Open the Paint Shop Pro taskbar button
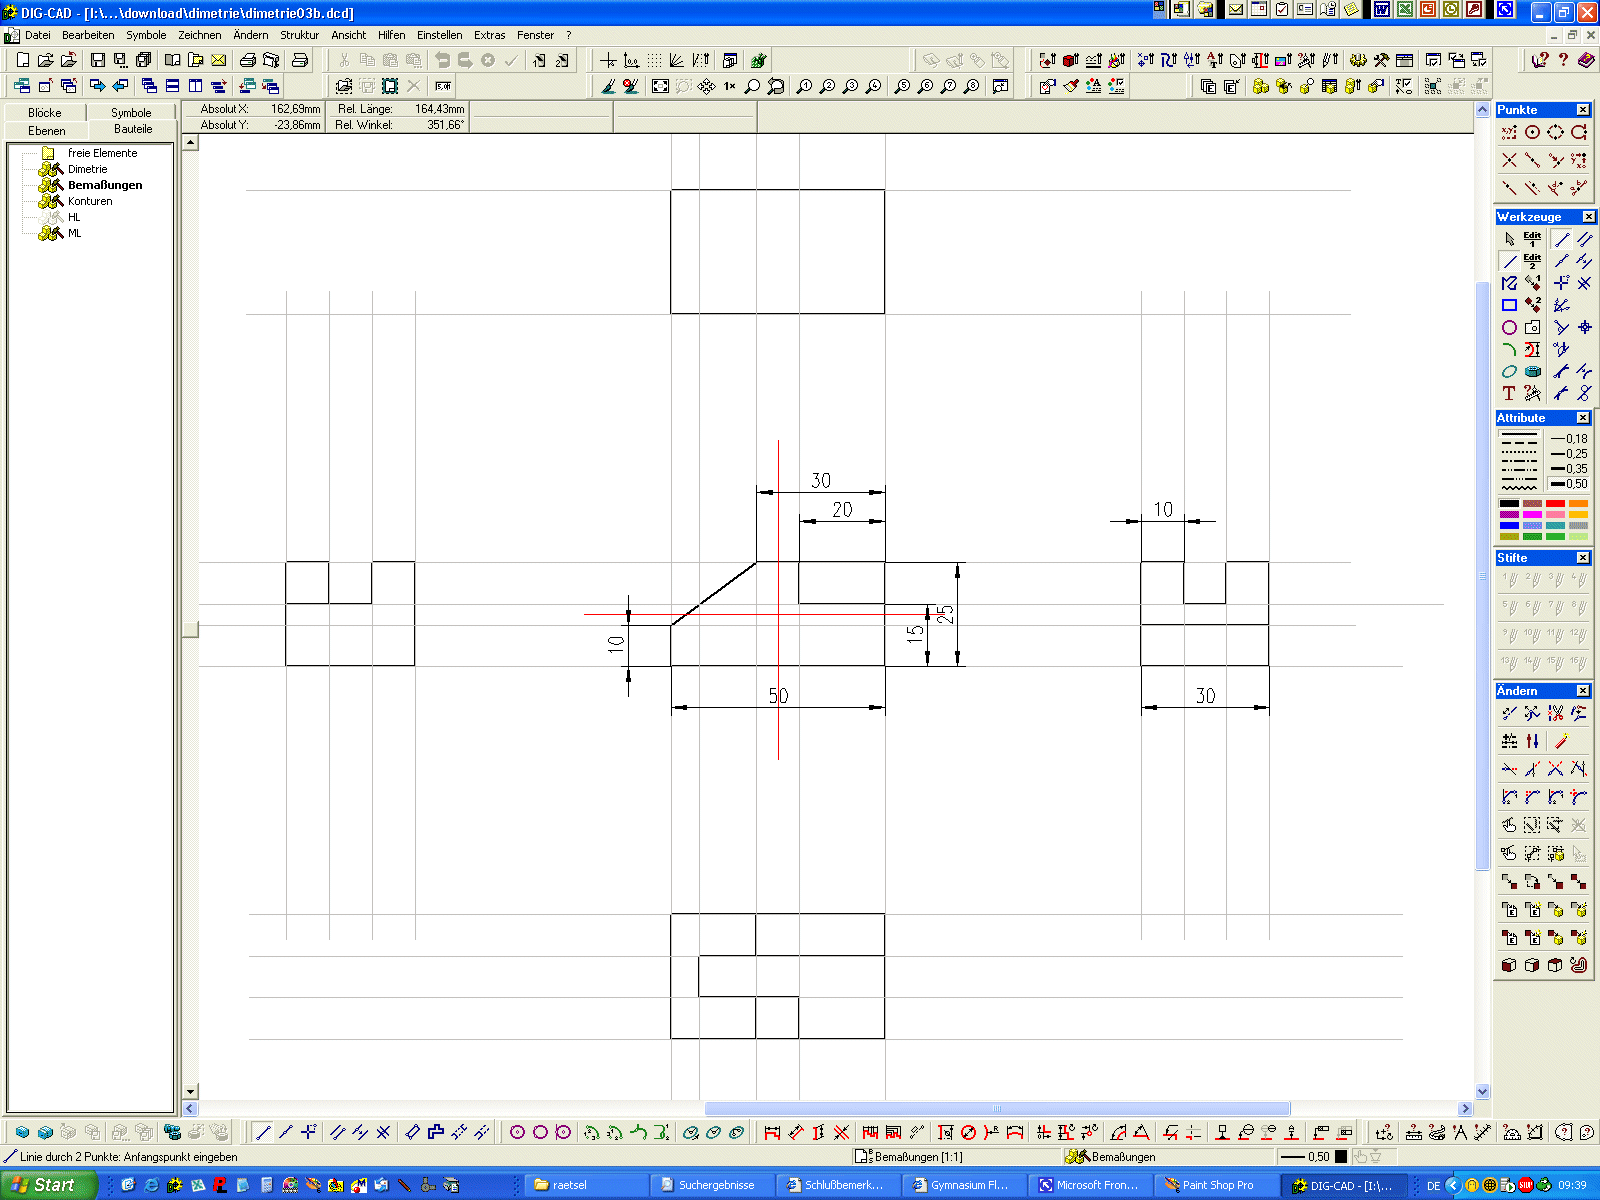This screenshot has width=1600, height=1200. [1217, 1185]
